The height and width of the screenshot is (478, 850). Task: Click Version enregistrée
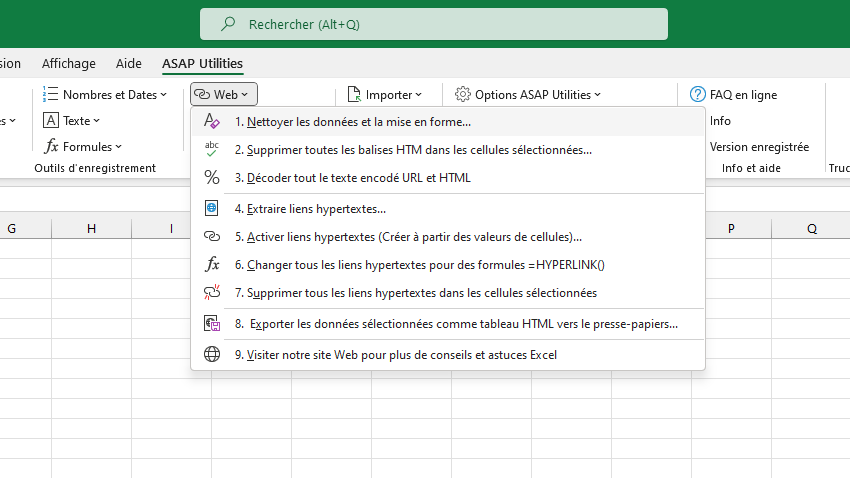(759, 147)
